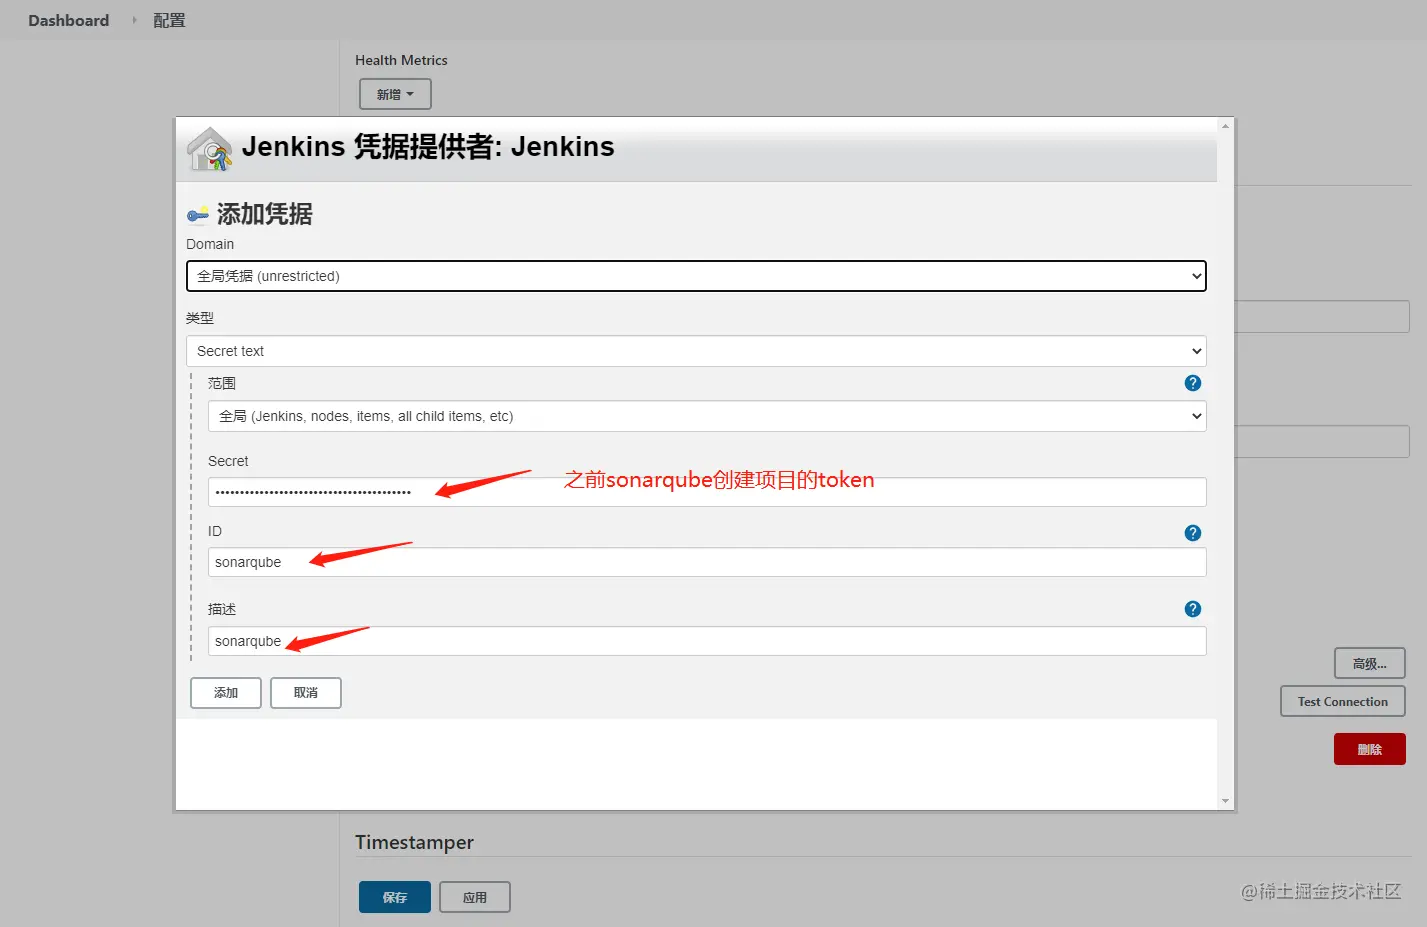Open the 范围 scope dropdown
The image size is (1427, 927).
pos(707,416)
